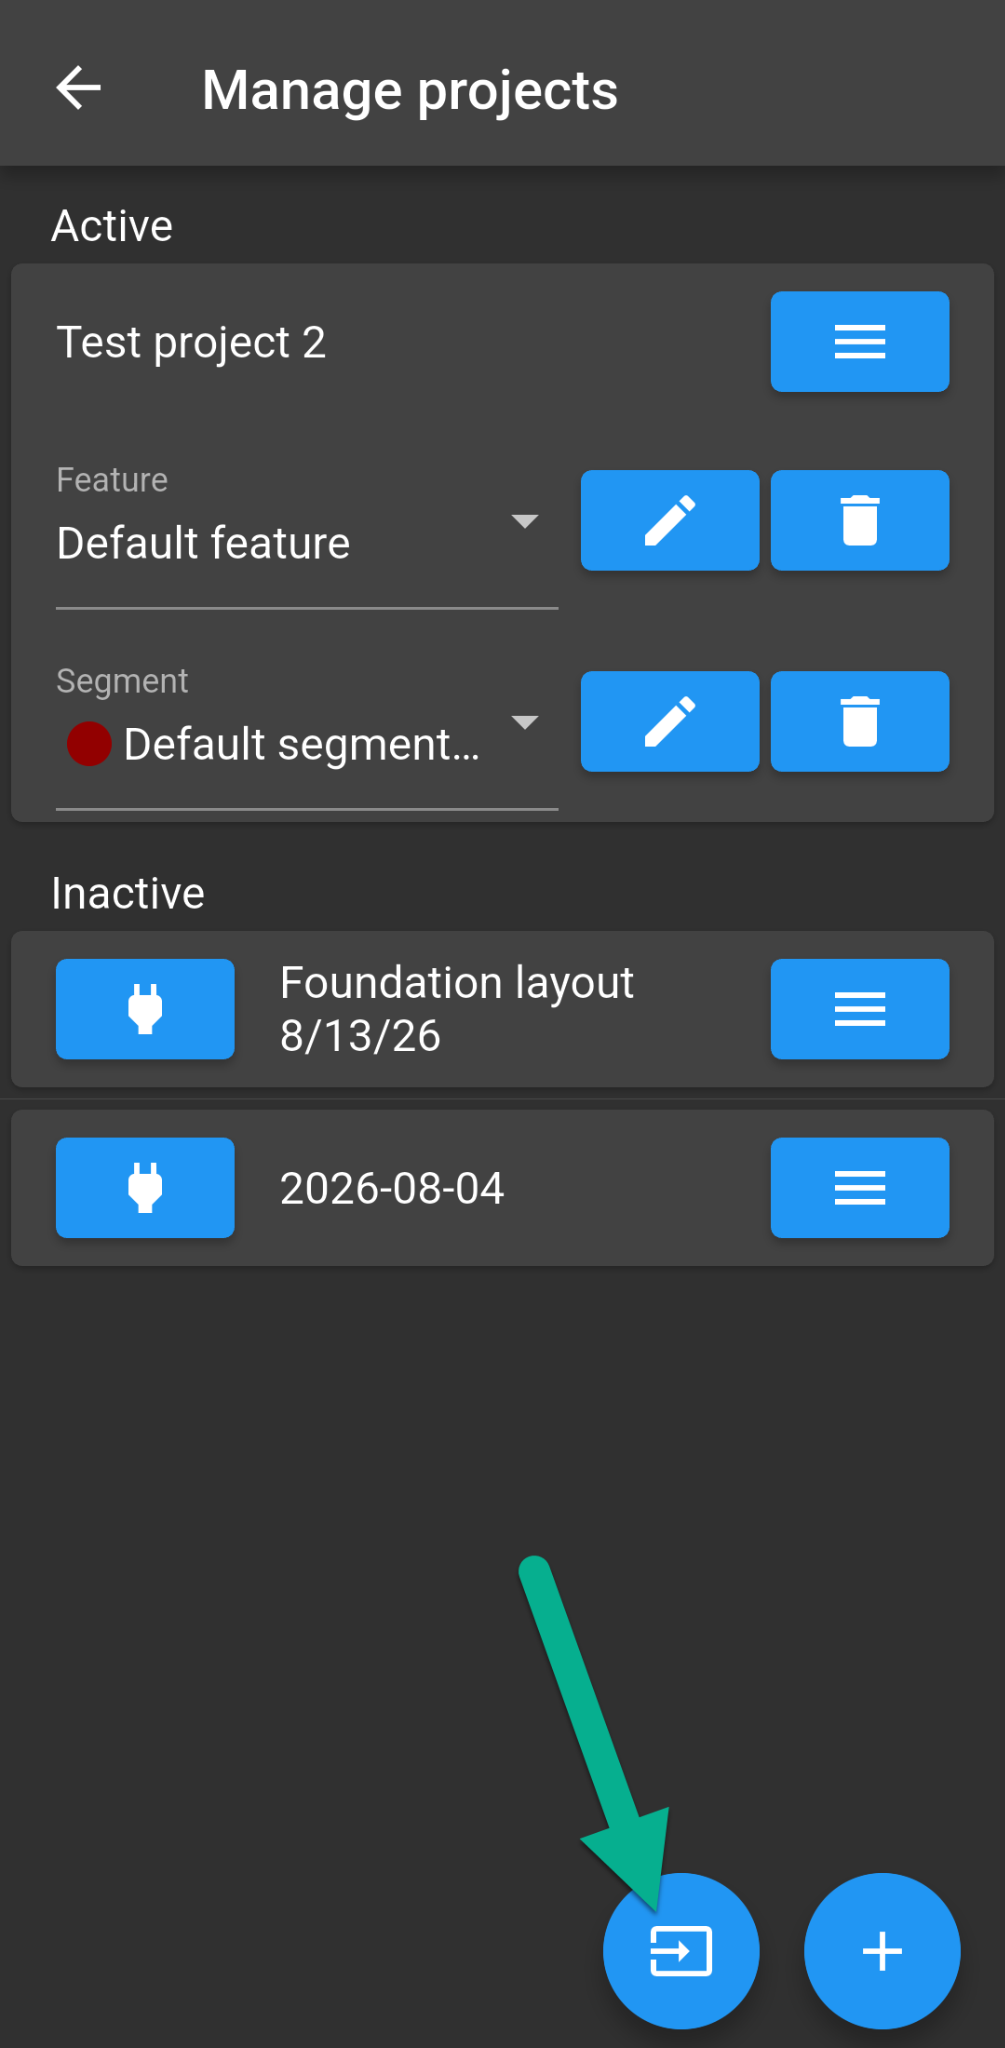Add a new project with the plus button
Screen dimensions: 1005x2048
(882, 1951)
